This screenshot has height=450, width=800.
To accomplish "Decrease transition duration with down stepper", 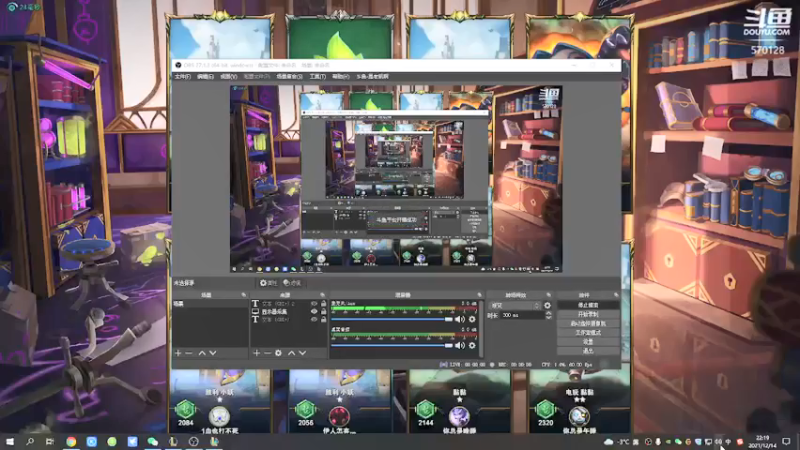I will [548, 317].
